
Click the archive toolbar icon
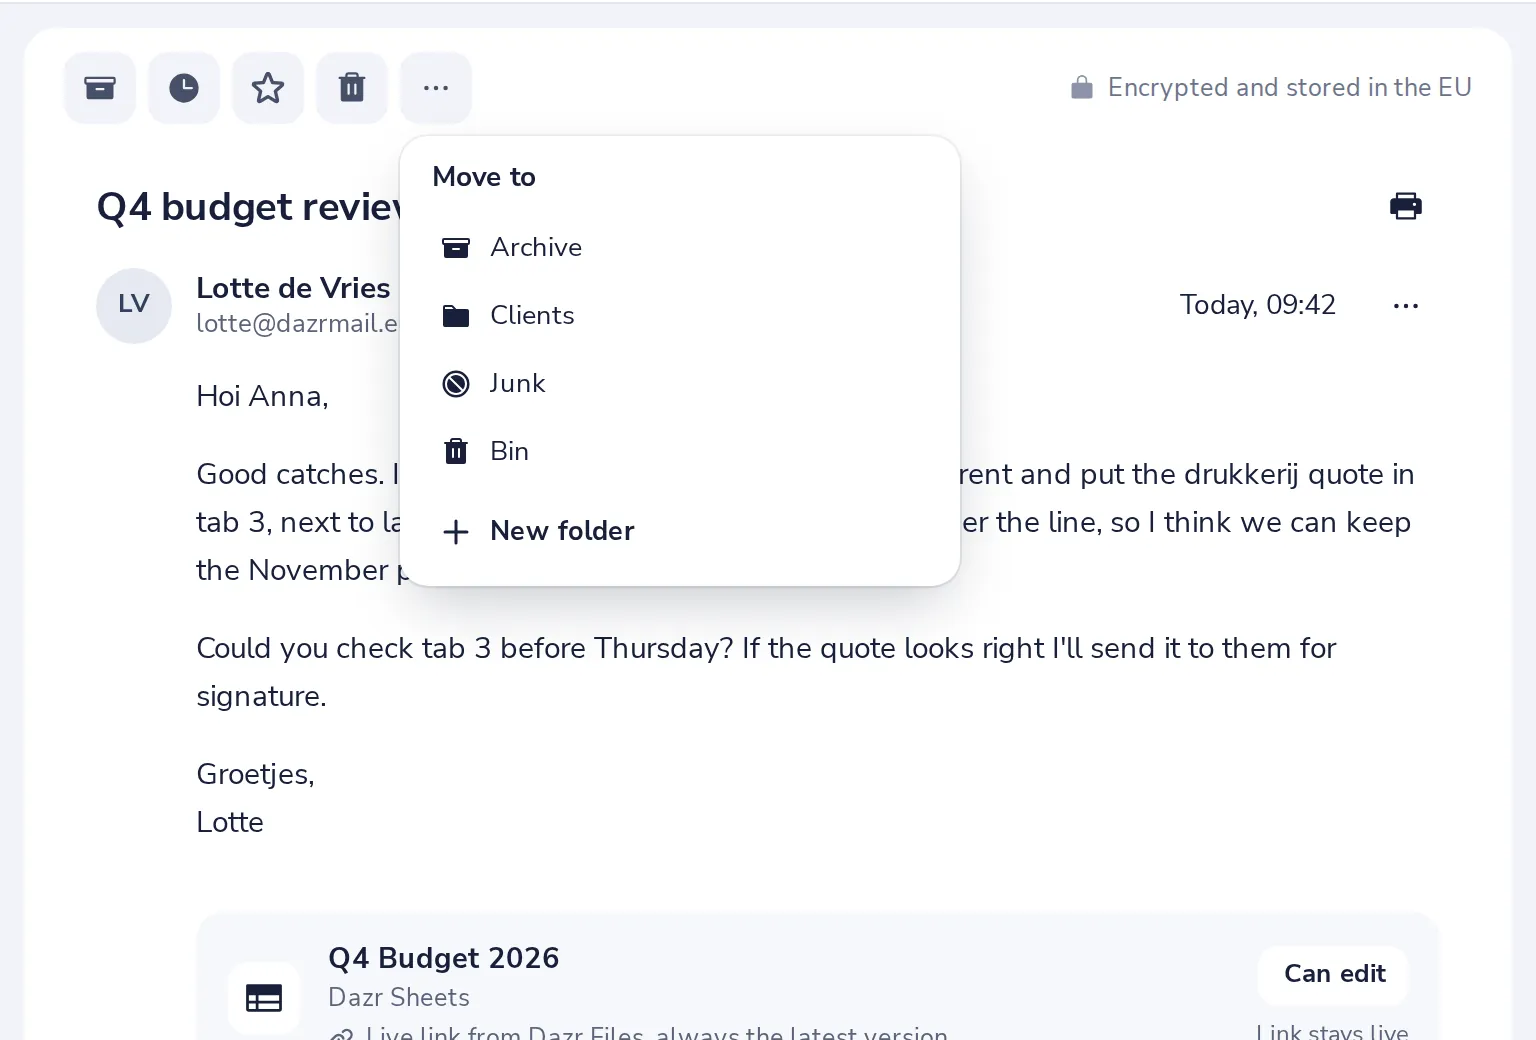100,88
